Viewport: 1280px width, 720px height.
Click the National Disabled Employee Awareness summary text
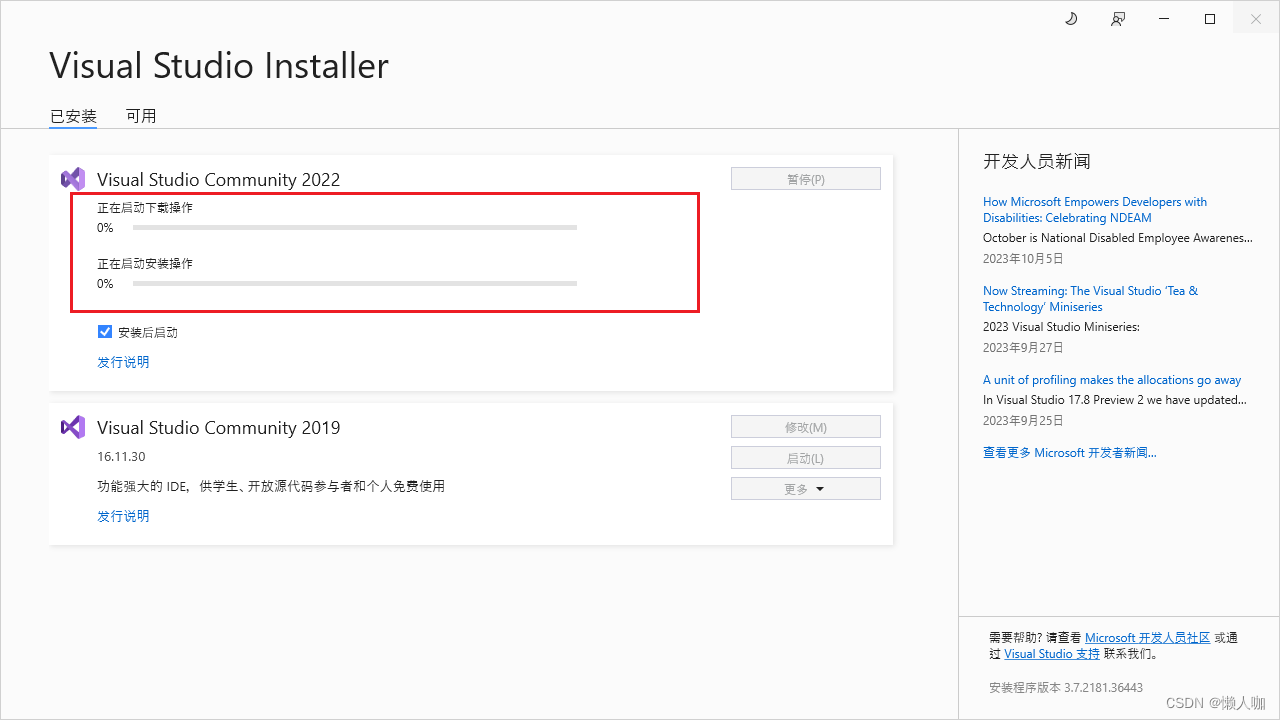[x=1118, y=238]
